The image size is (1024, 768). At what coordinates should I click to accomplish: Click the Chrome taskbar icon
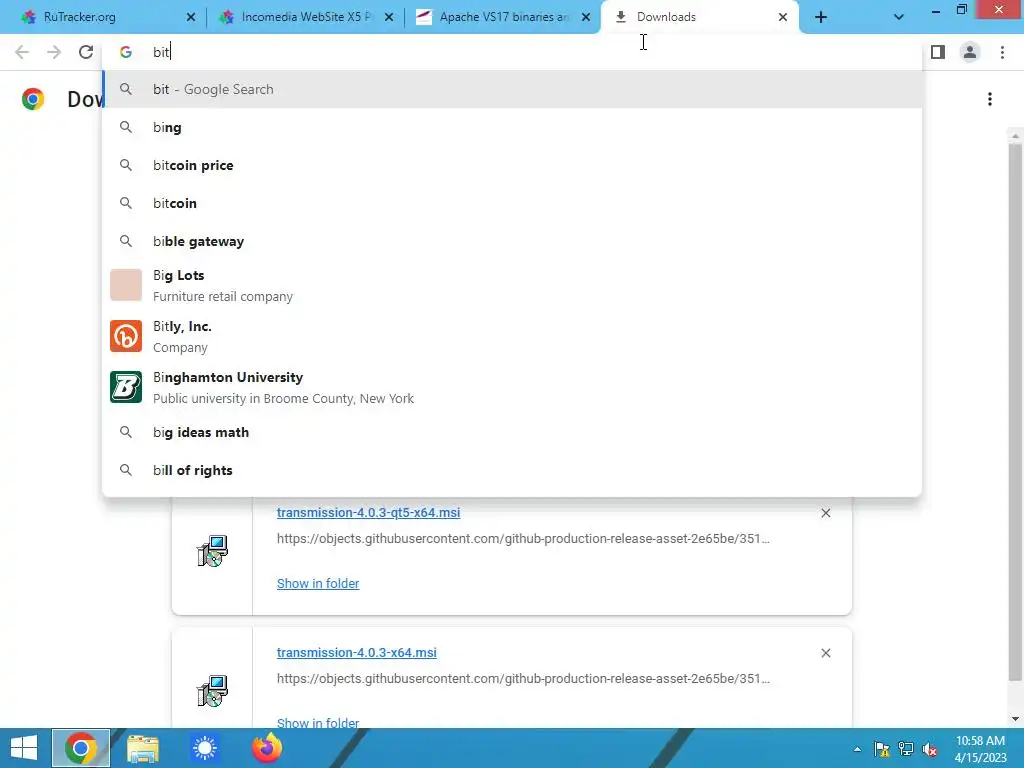81,748
